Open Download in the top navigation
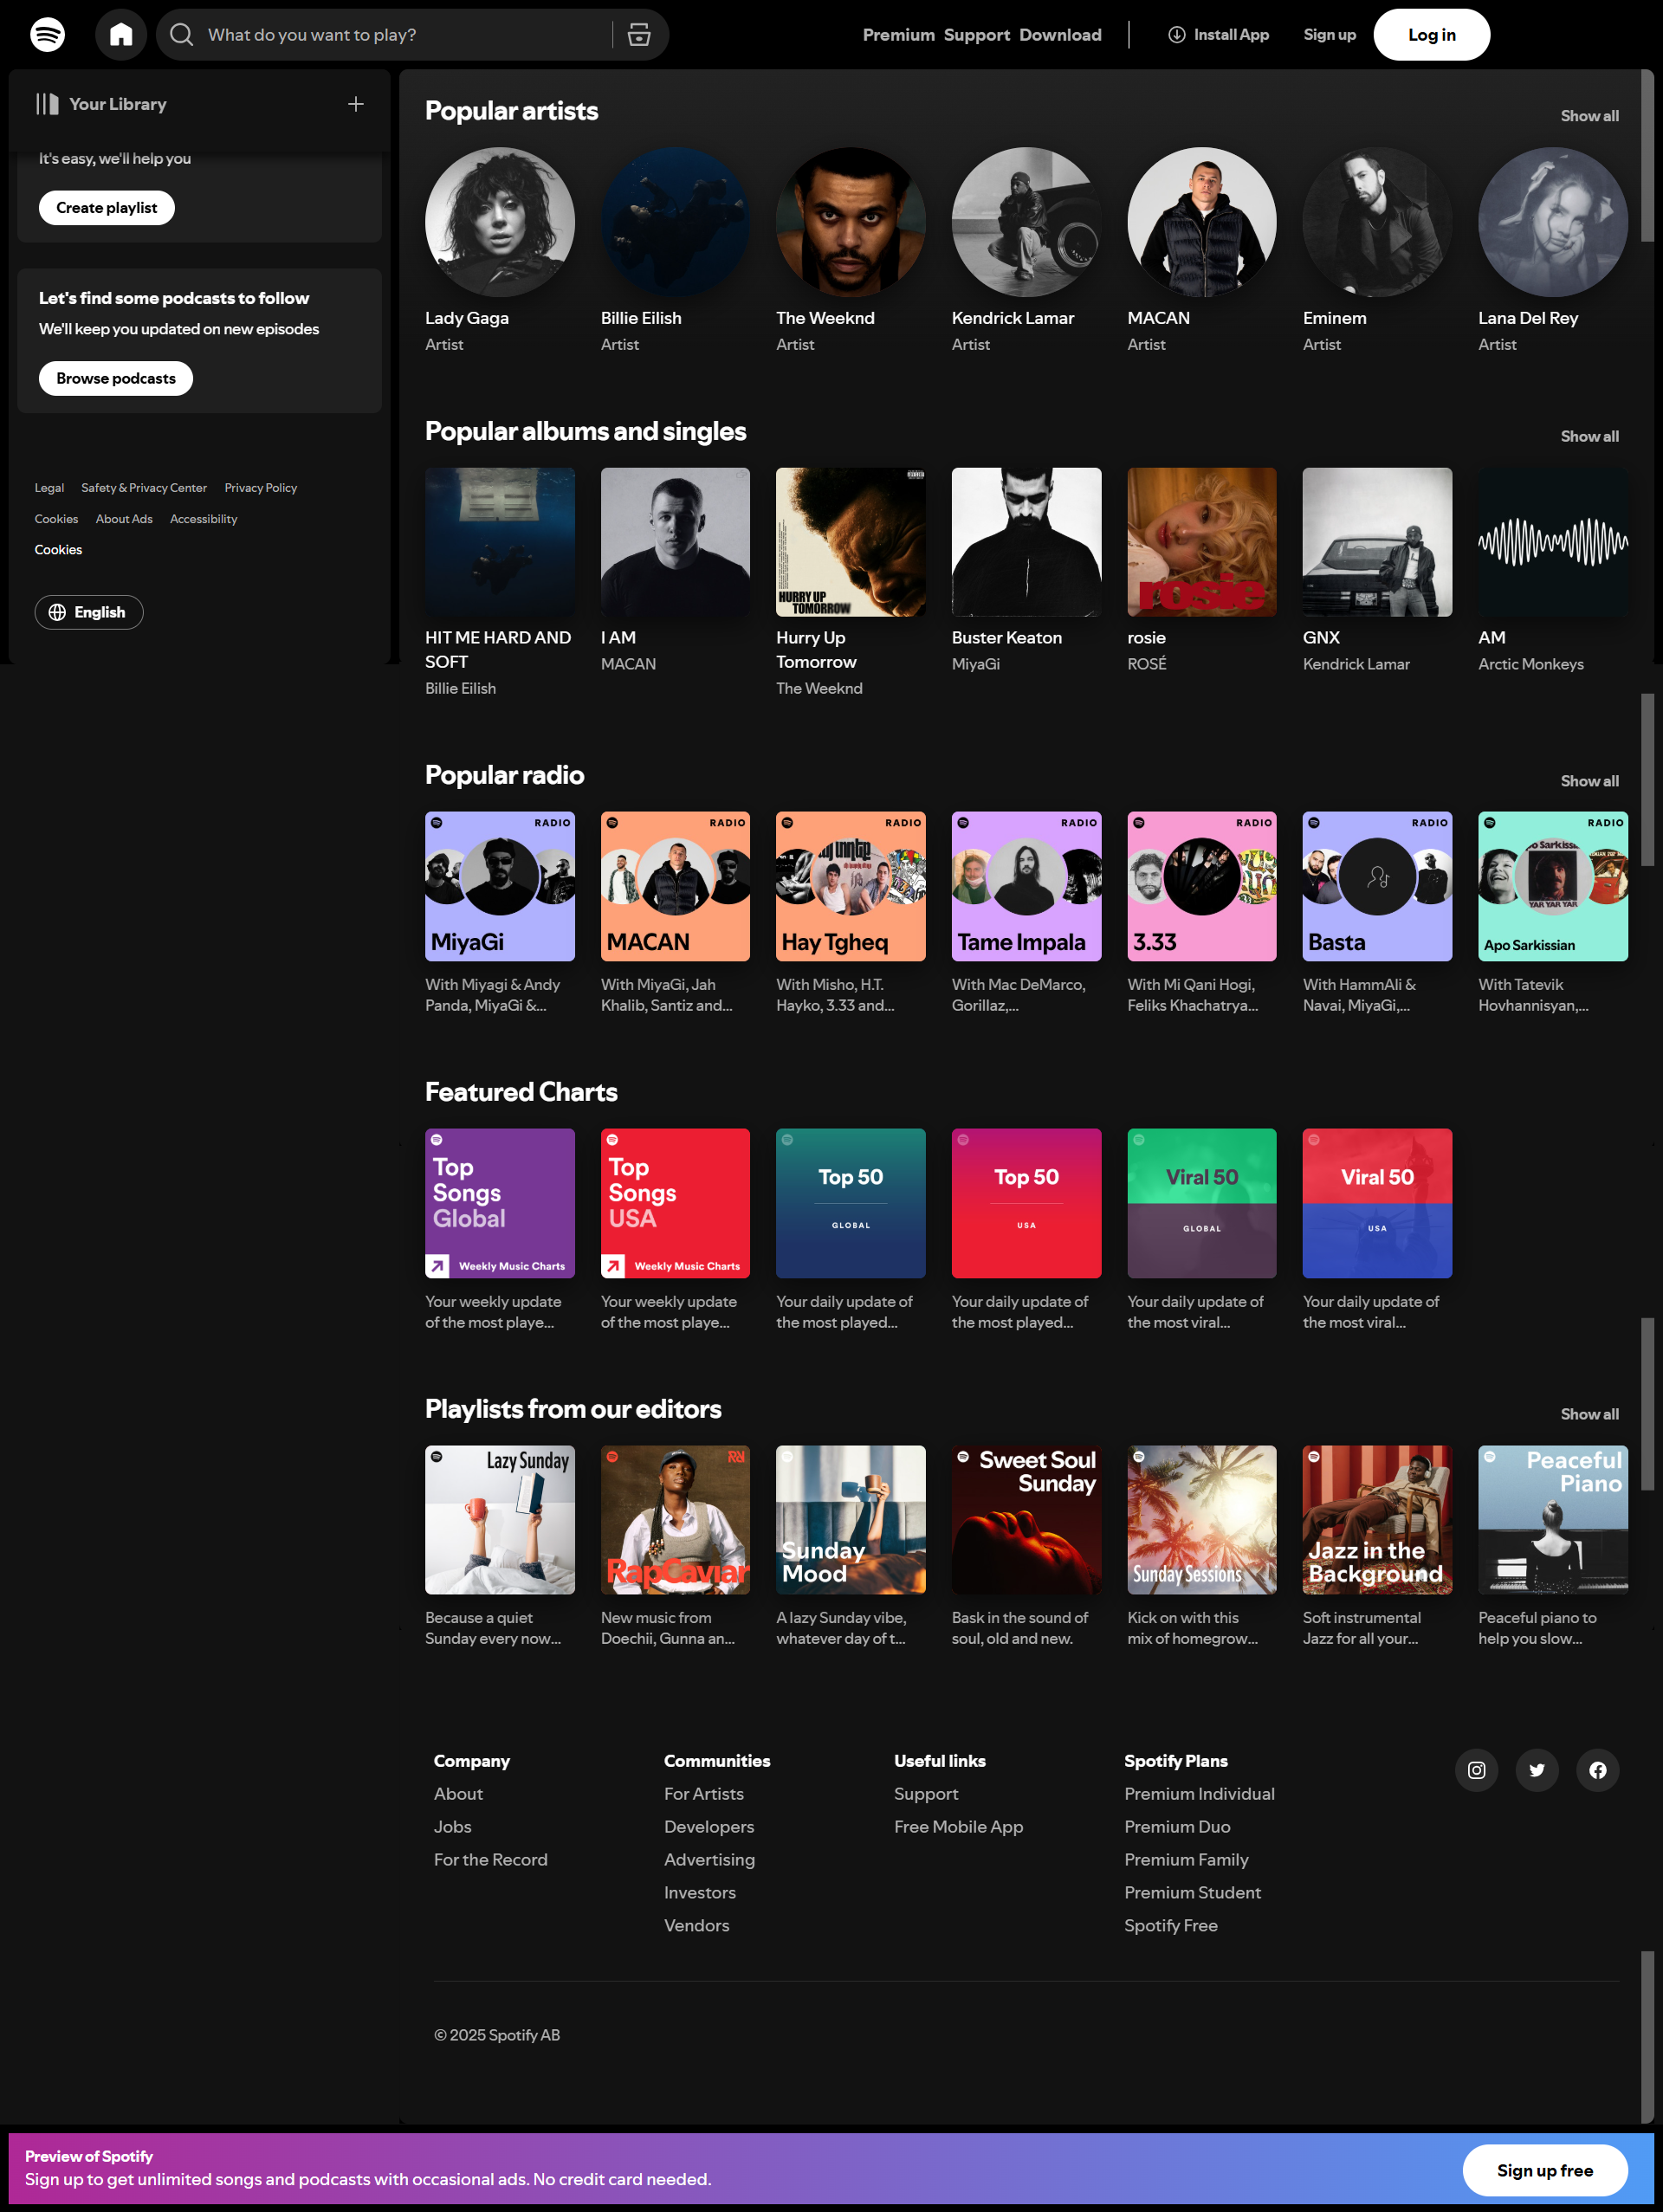Image resolution: width=1663 pixels, height=2212 pixels. point(1060,35)
